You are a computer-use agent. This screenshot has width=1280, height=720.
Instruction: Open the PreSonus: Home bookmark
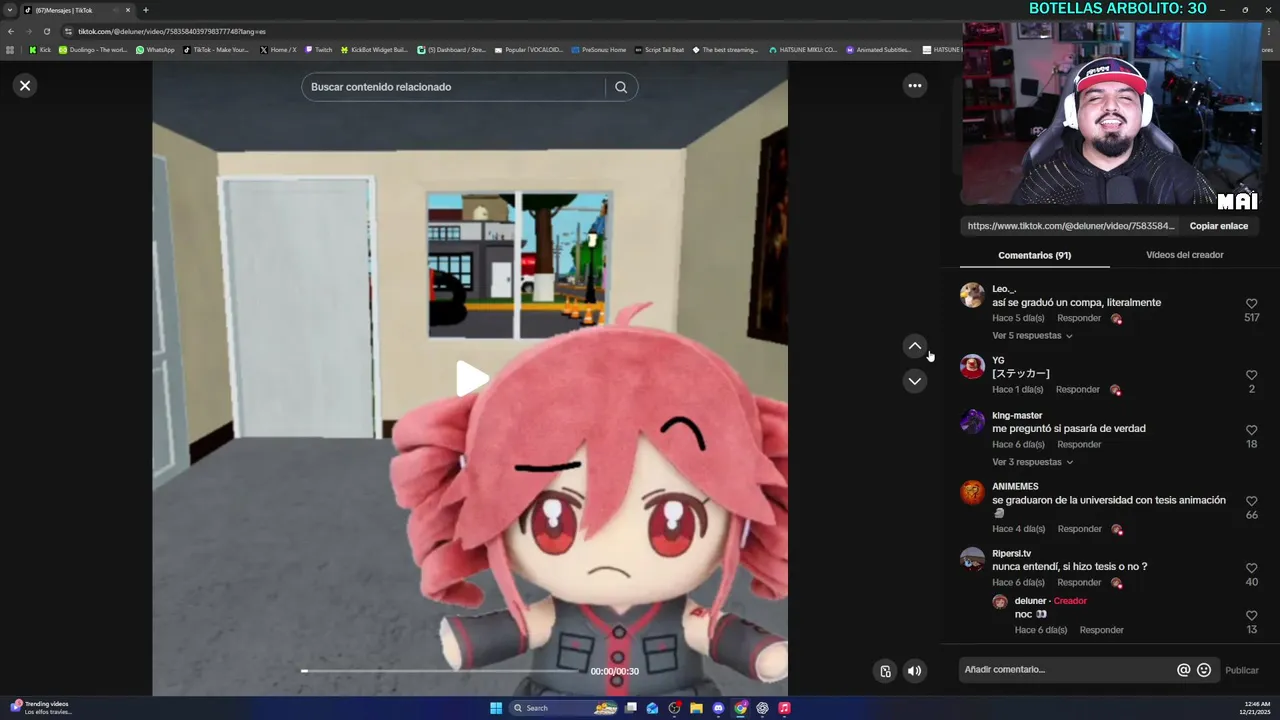click(598, 49)
